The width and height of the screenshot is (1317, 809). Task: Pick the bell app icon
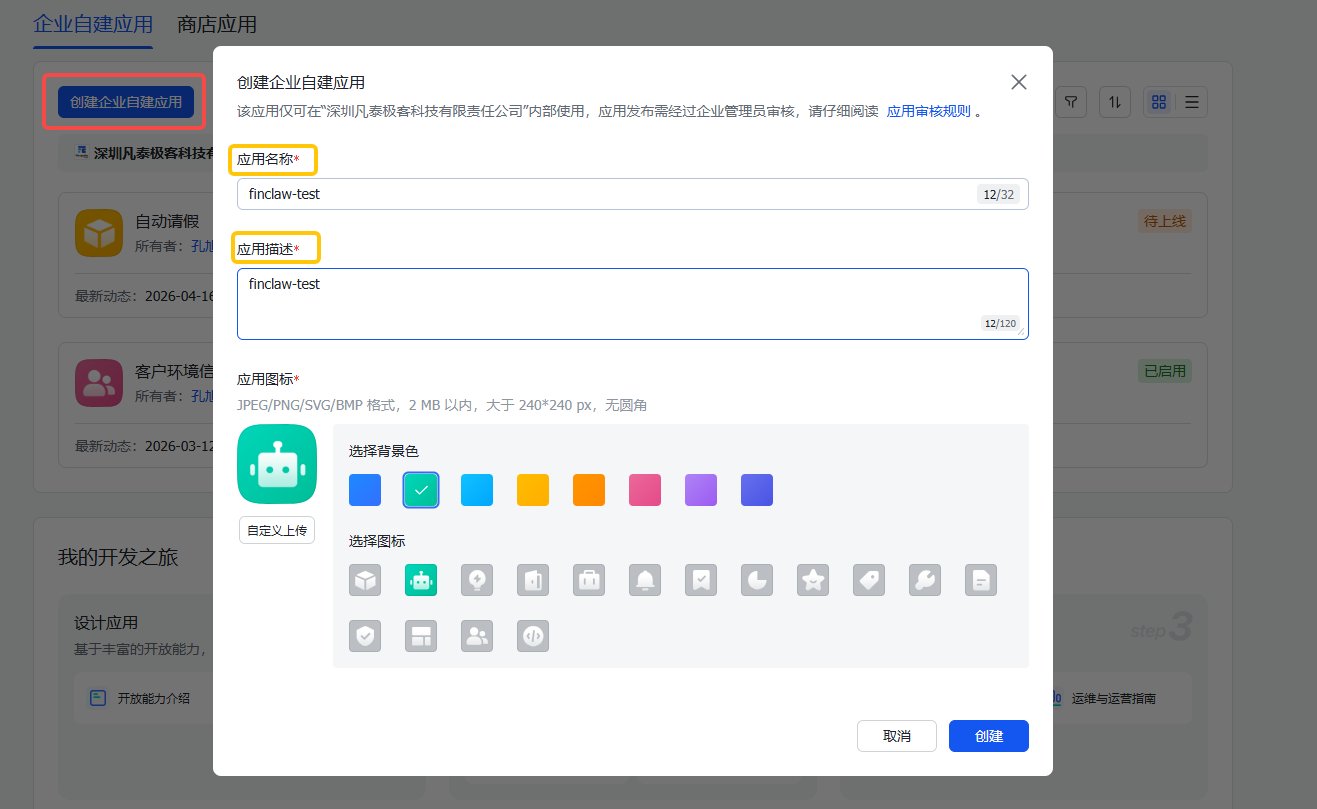[x=645, y=580]
